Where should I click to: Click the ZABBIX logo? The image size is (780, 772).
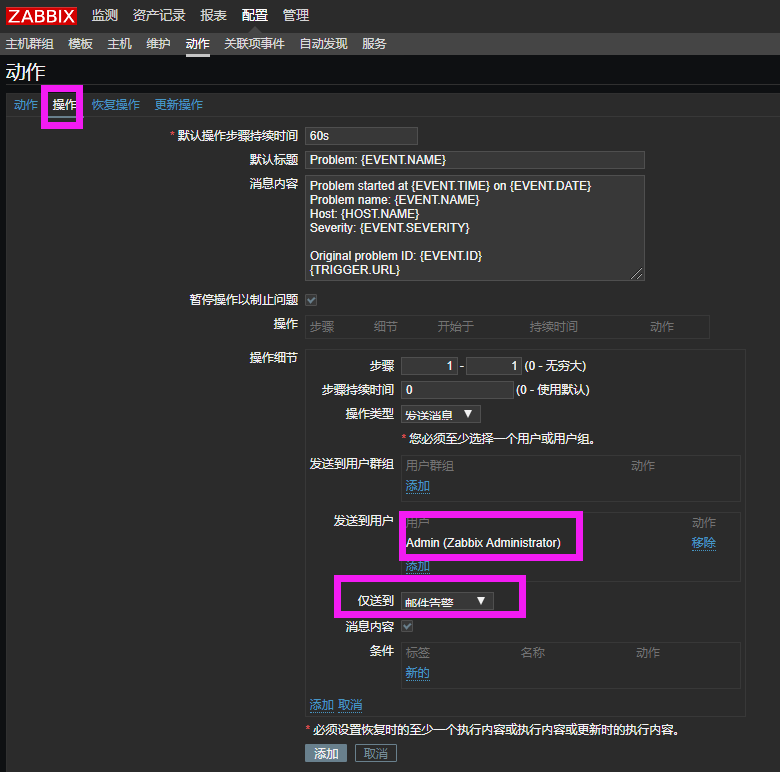coord(41,16)
